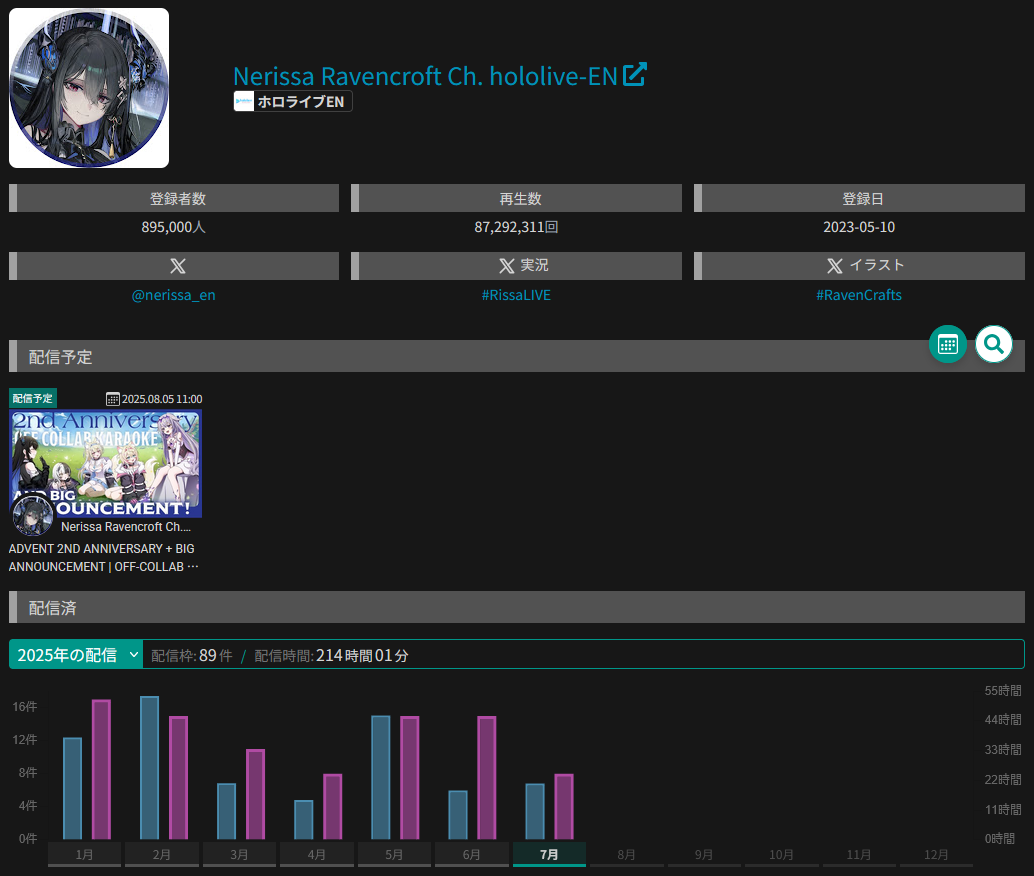Click the view count 87,292,311回

(516, 227)
